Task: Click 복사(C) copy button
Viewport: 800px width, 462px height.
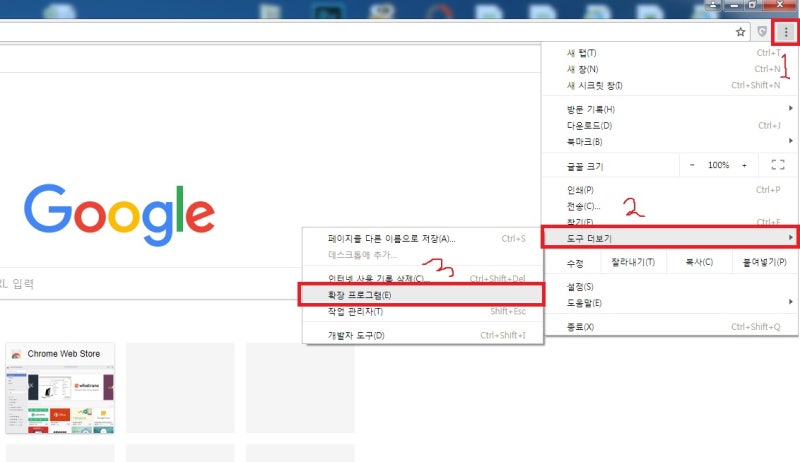Action: [699, 262]
